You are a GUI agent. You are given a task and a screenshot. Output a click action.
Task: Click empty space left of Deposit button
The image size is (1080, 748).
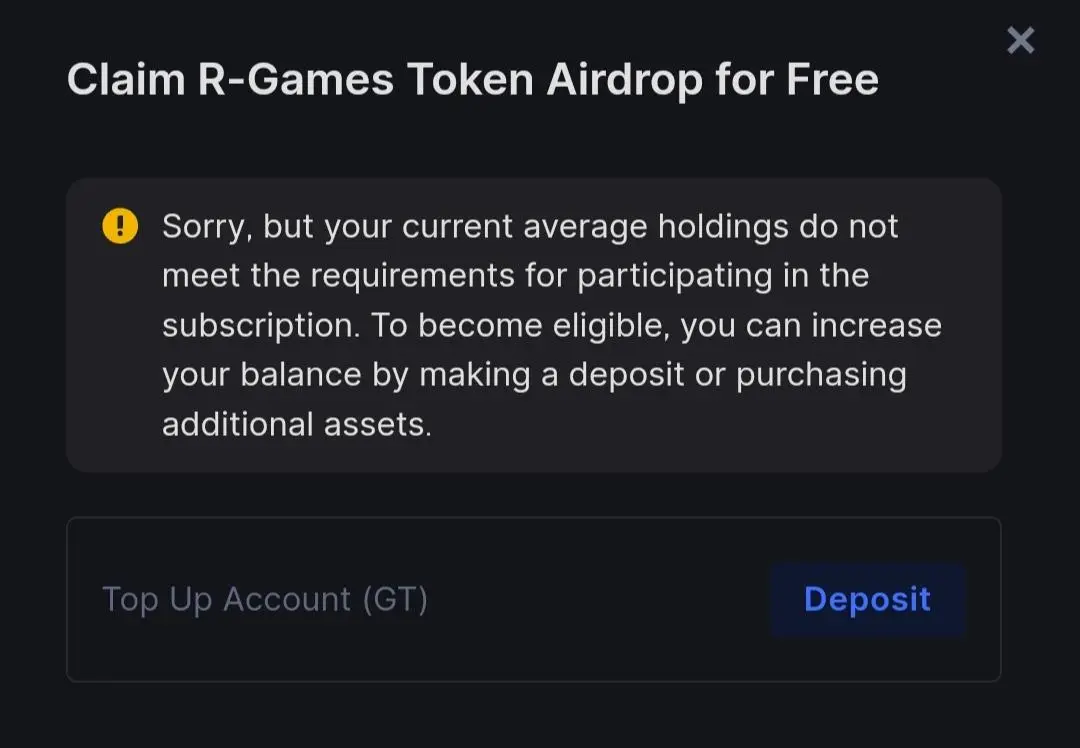coord(600,599)
